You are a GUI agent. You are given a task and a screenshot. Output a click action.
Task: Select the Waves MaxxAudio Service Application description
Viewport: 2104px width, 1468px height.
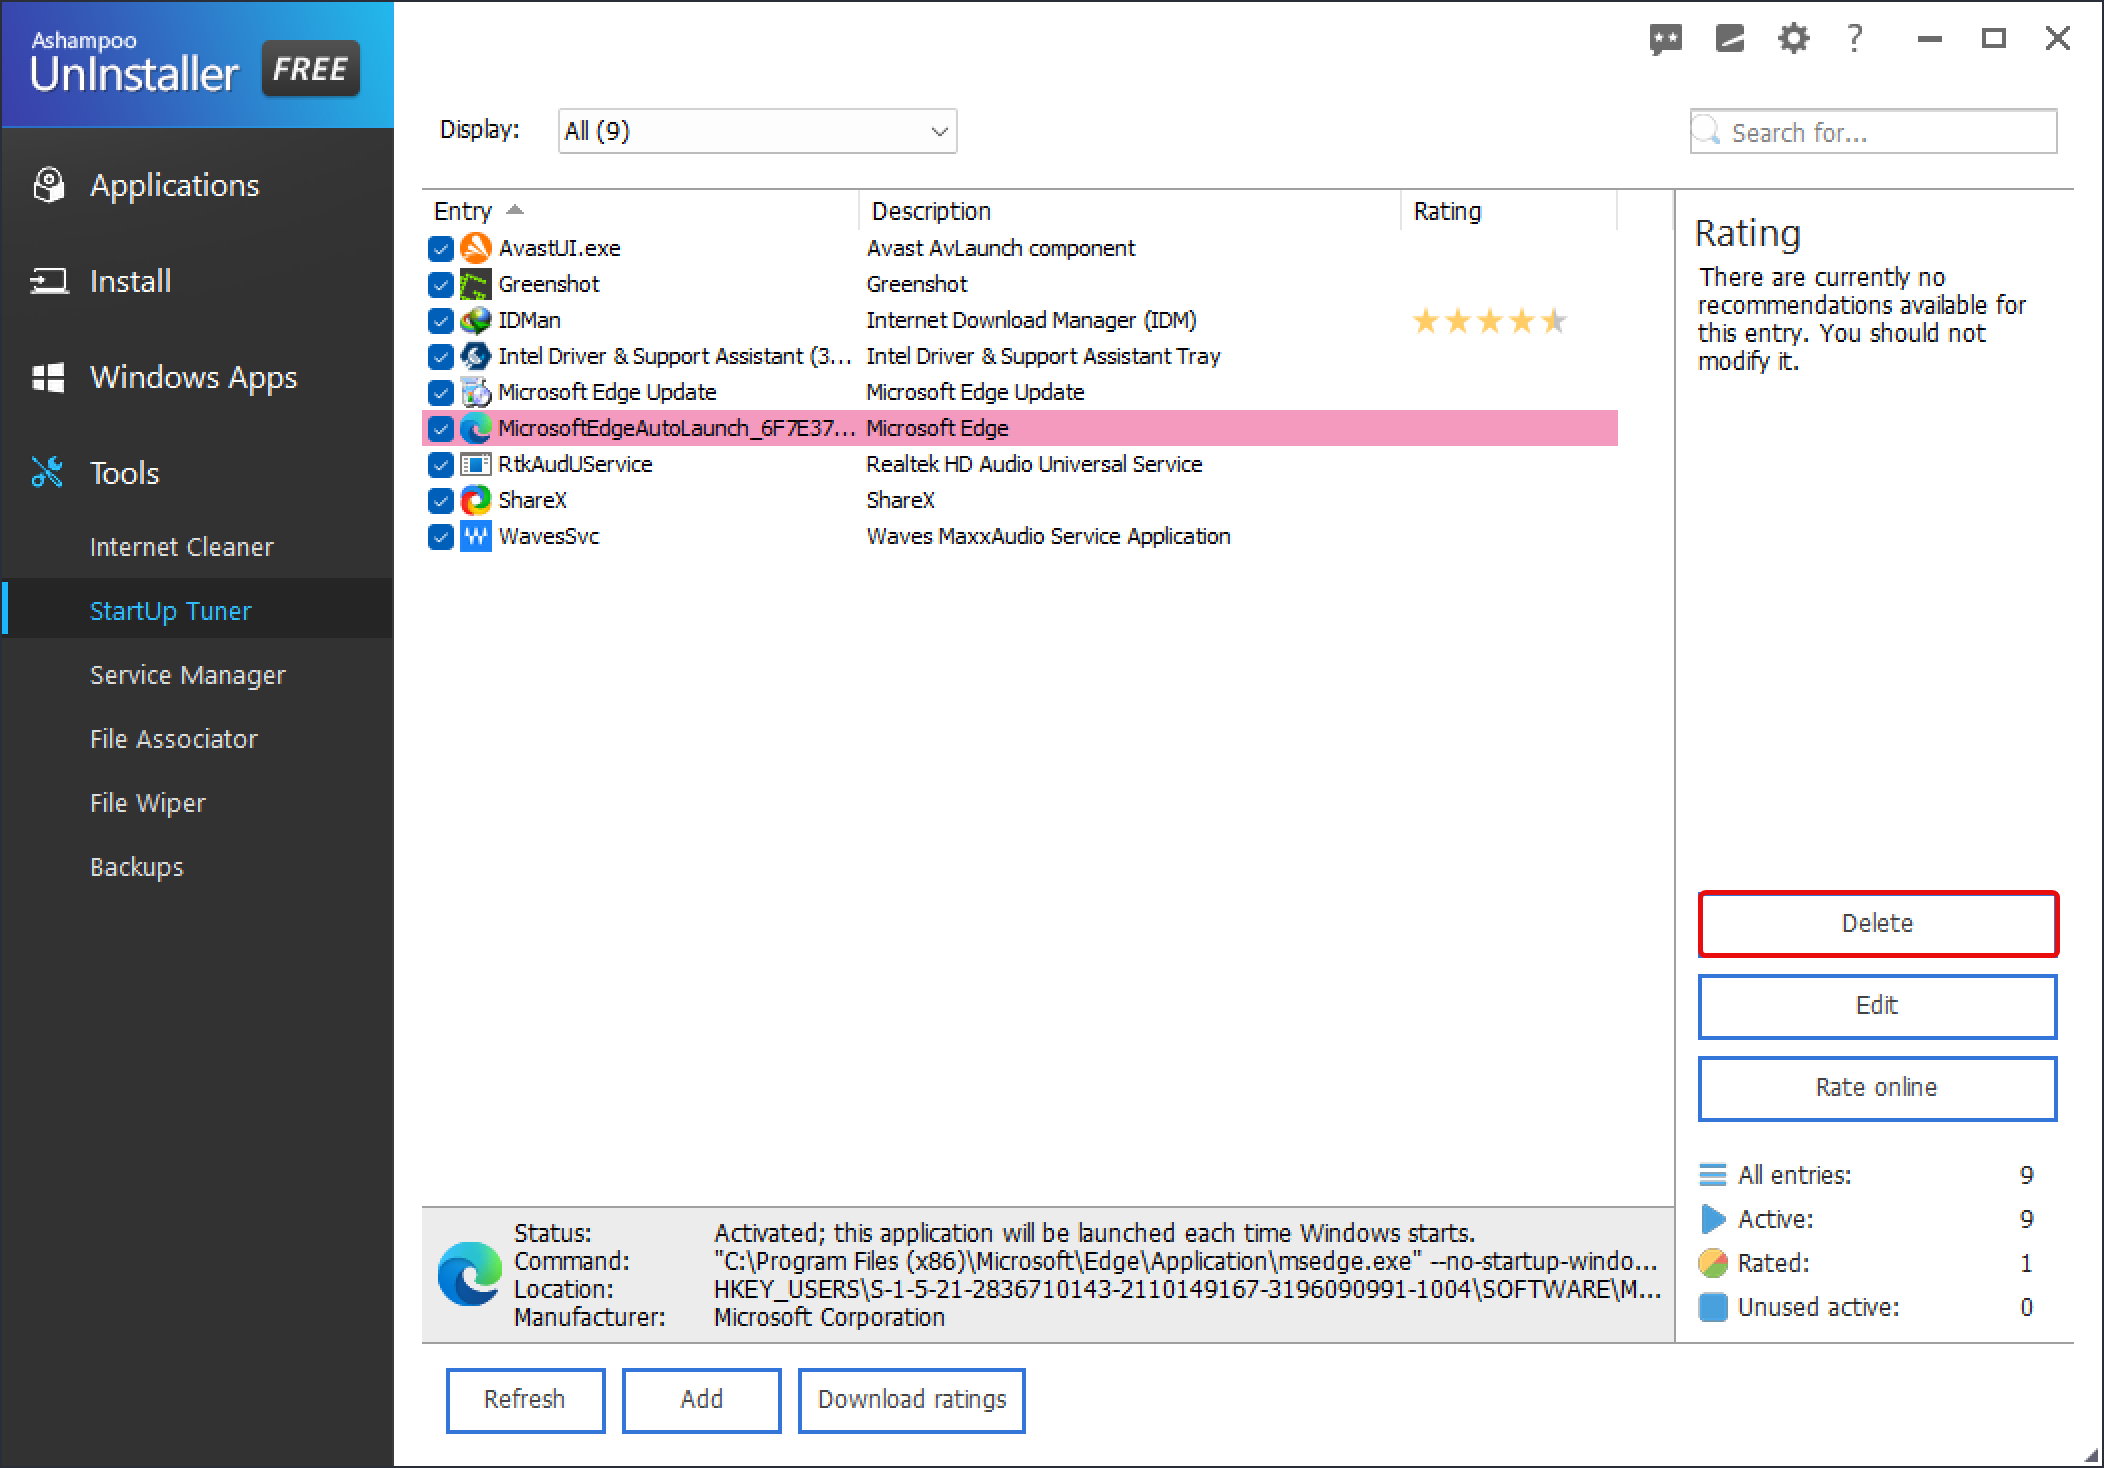pyautogui.click(x=1048, y=536)
